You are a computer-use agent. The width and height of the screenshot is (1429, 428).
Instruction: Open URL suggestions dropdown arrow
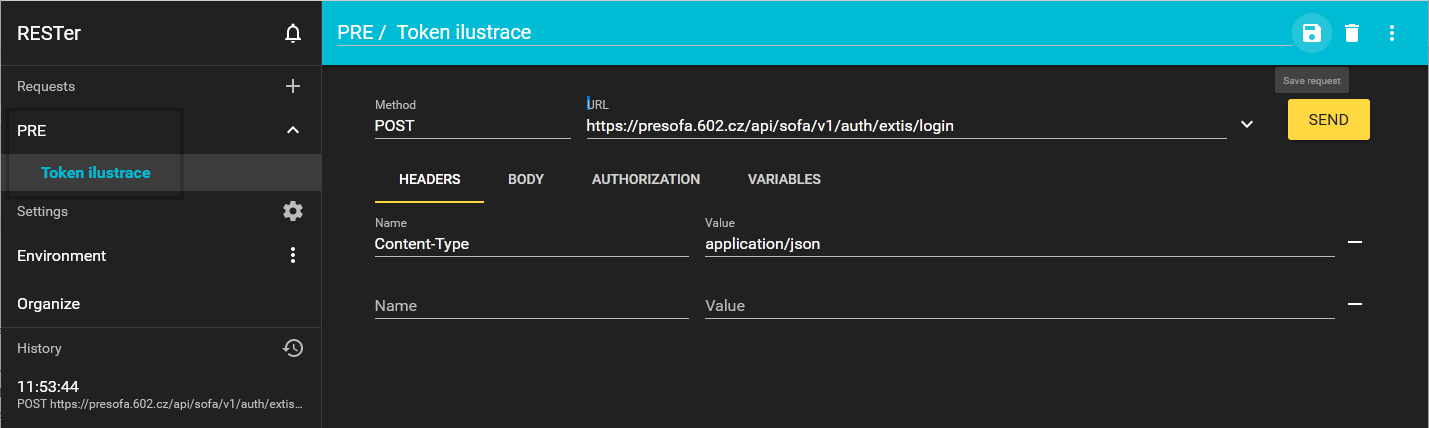pyautogui.click(x=1247, y=124)
